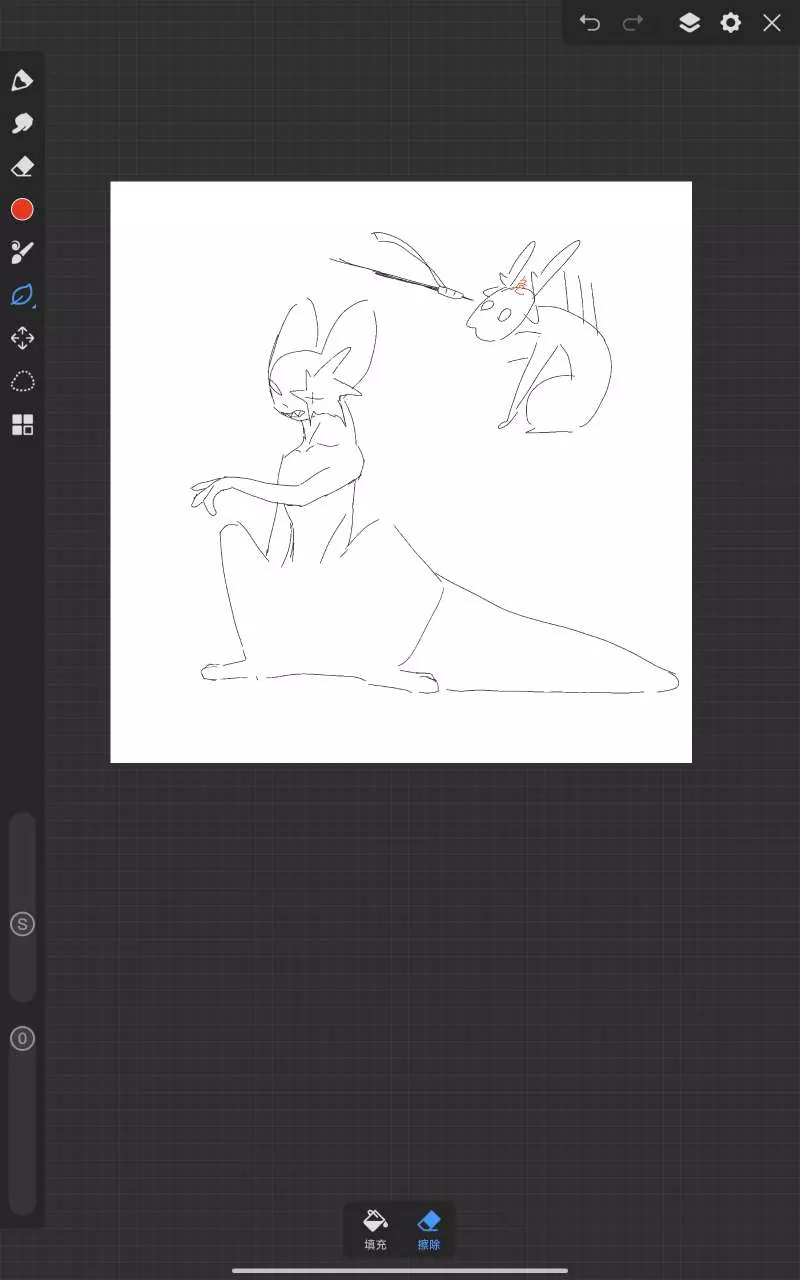The height and width of the screenshot is (1280, 800).
Task: Open the four-square tools grid
Action: tap(22, 425)
